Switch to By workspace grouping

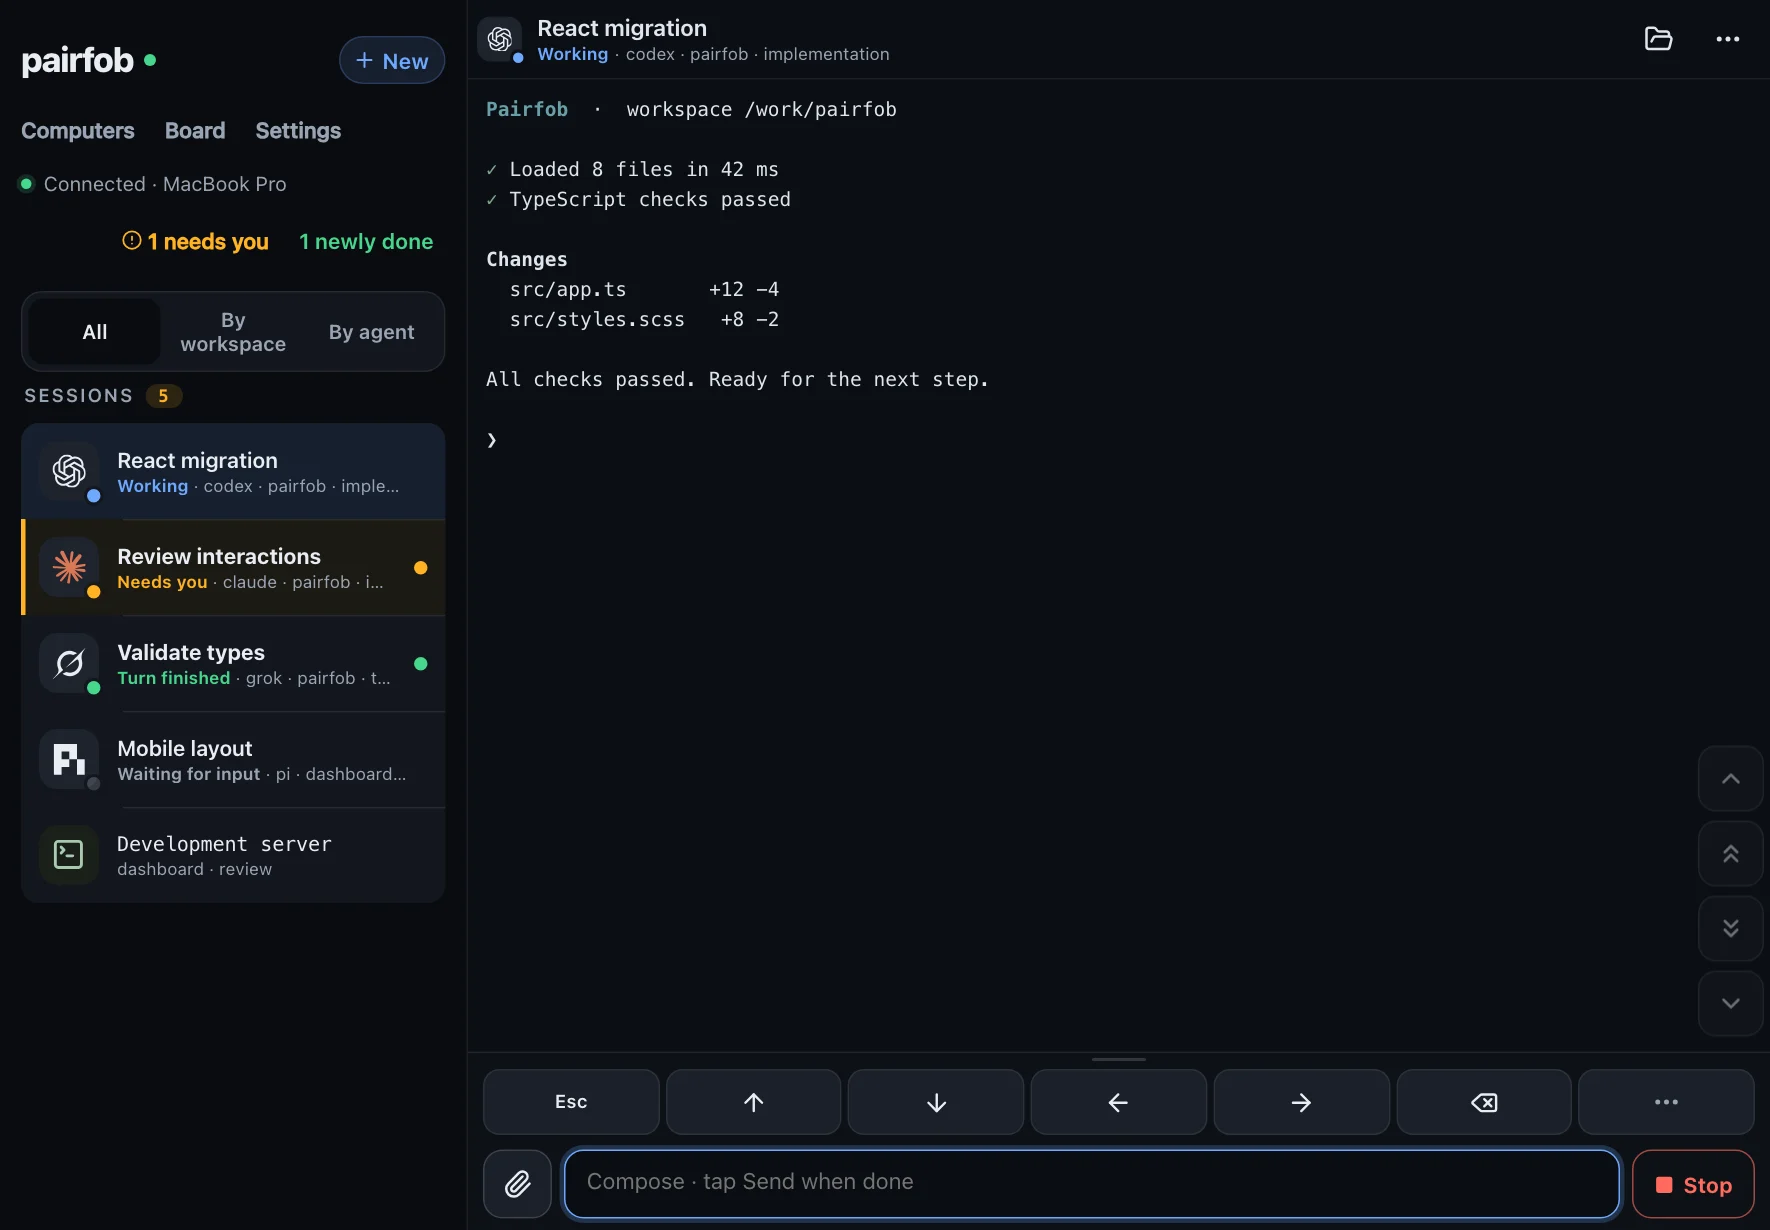(x=233, y=332)
